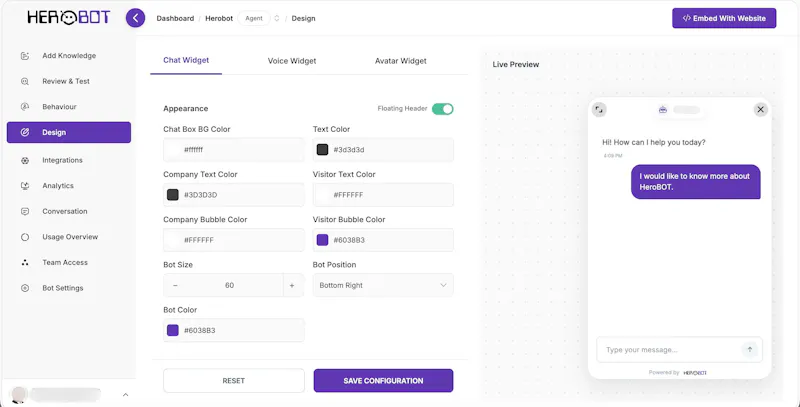Click the Review & Test sidebar icon
This screenshot has width=800, height=407.
pyautogui.click(x=24, y=81)
